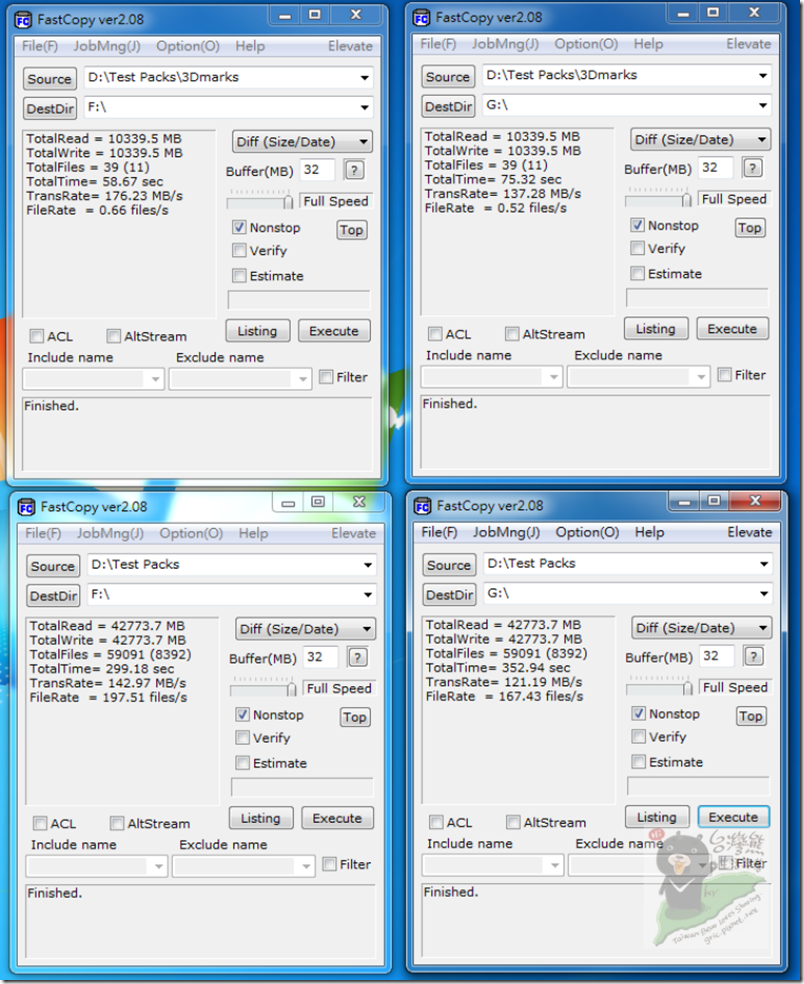Open Help menu in bottom-right window

pyautogui.click(x=649, y=532)
